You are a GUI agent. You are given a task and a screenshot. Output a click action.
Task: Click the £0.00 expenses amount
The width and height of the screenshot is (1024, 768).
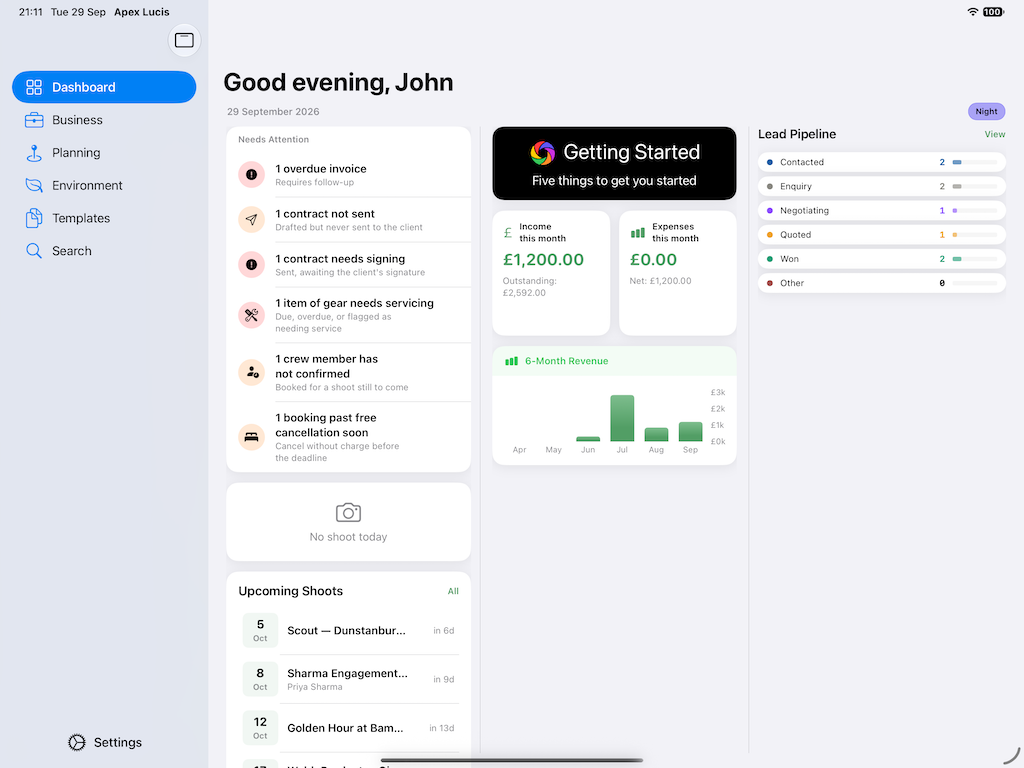[x=653, y=259]
